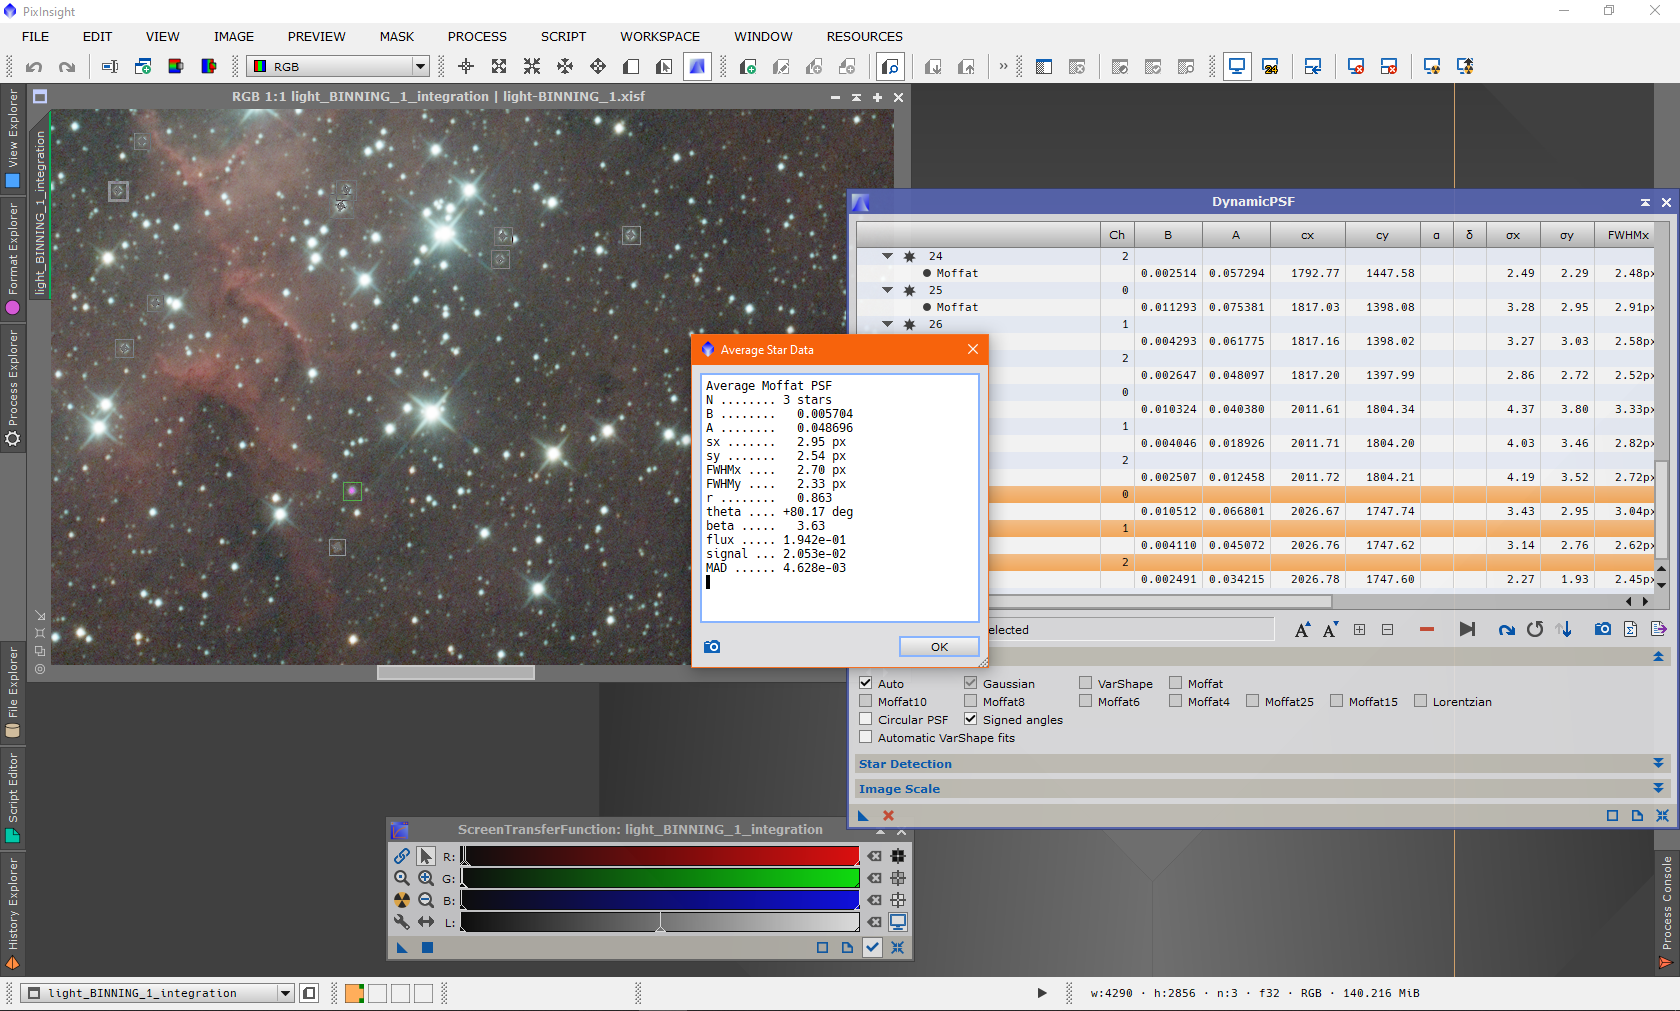The height and width of the screenshot is (1011, 1680).
Task: Disable Signed angles checkbox
Action: point(971,719)
